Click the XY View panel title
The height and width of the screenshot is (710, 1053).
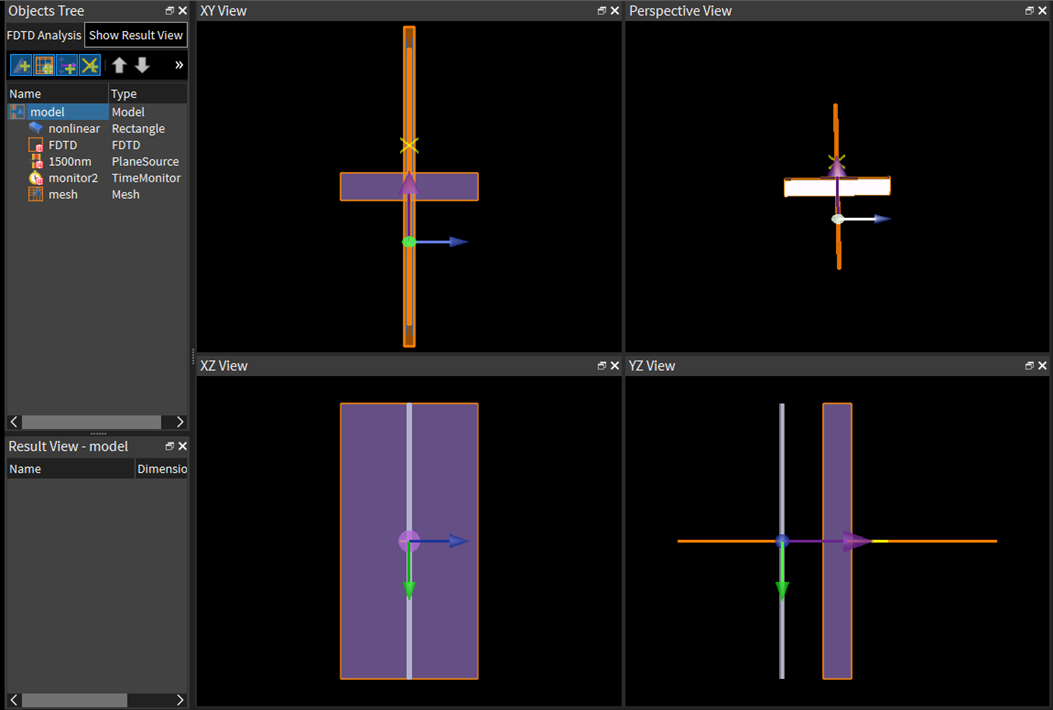click(223, 11)
